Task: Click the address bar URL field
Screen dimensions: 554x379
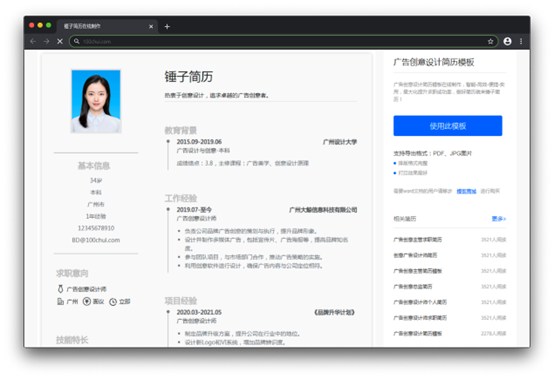Action: coord(283,41)
